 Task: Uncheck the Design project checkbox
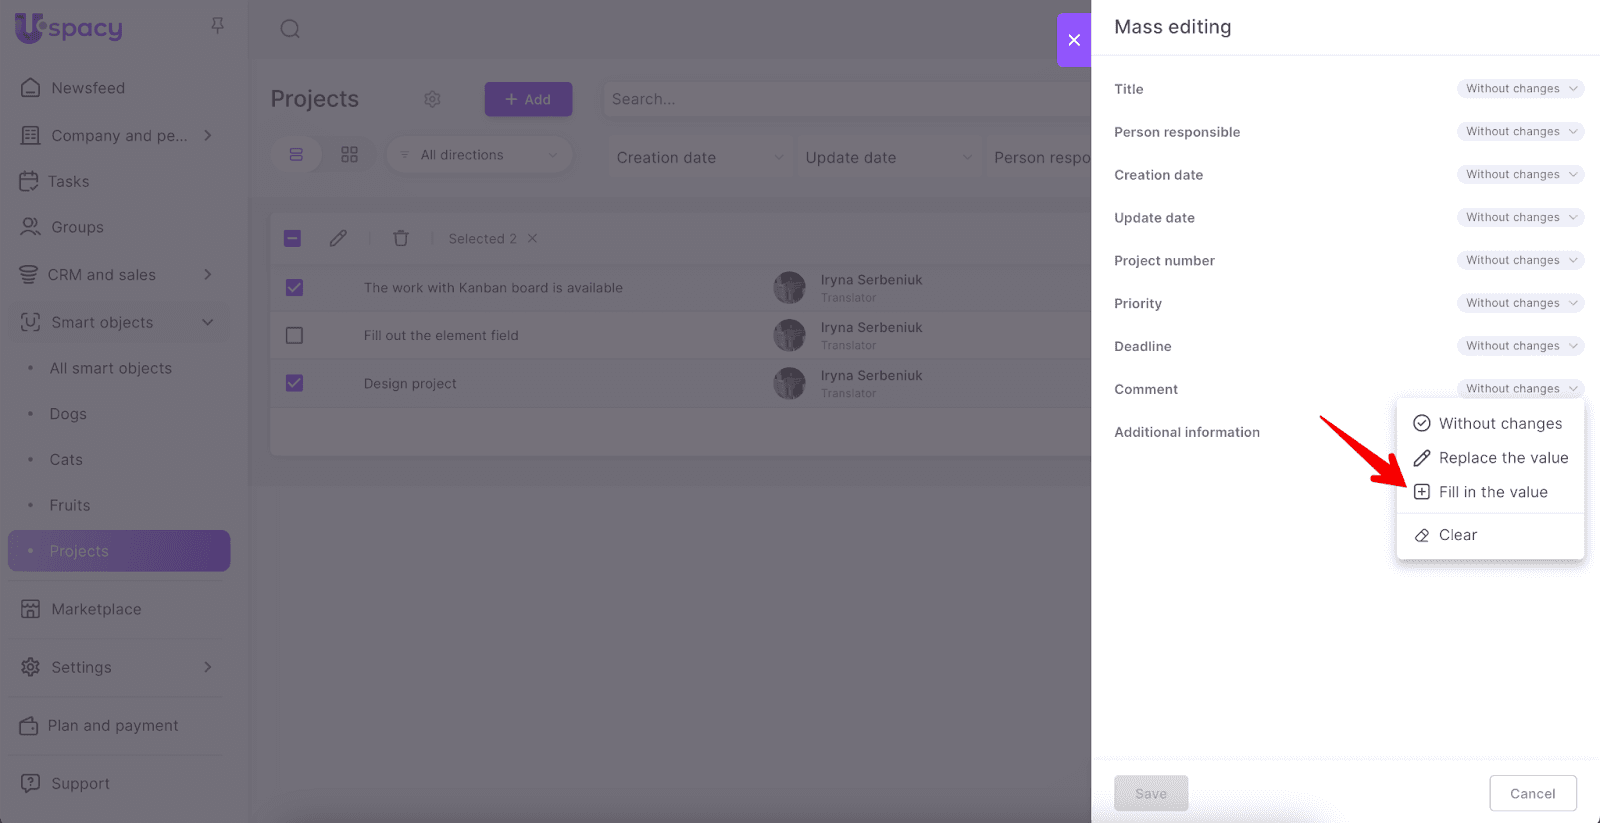coord(294,383)
